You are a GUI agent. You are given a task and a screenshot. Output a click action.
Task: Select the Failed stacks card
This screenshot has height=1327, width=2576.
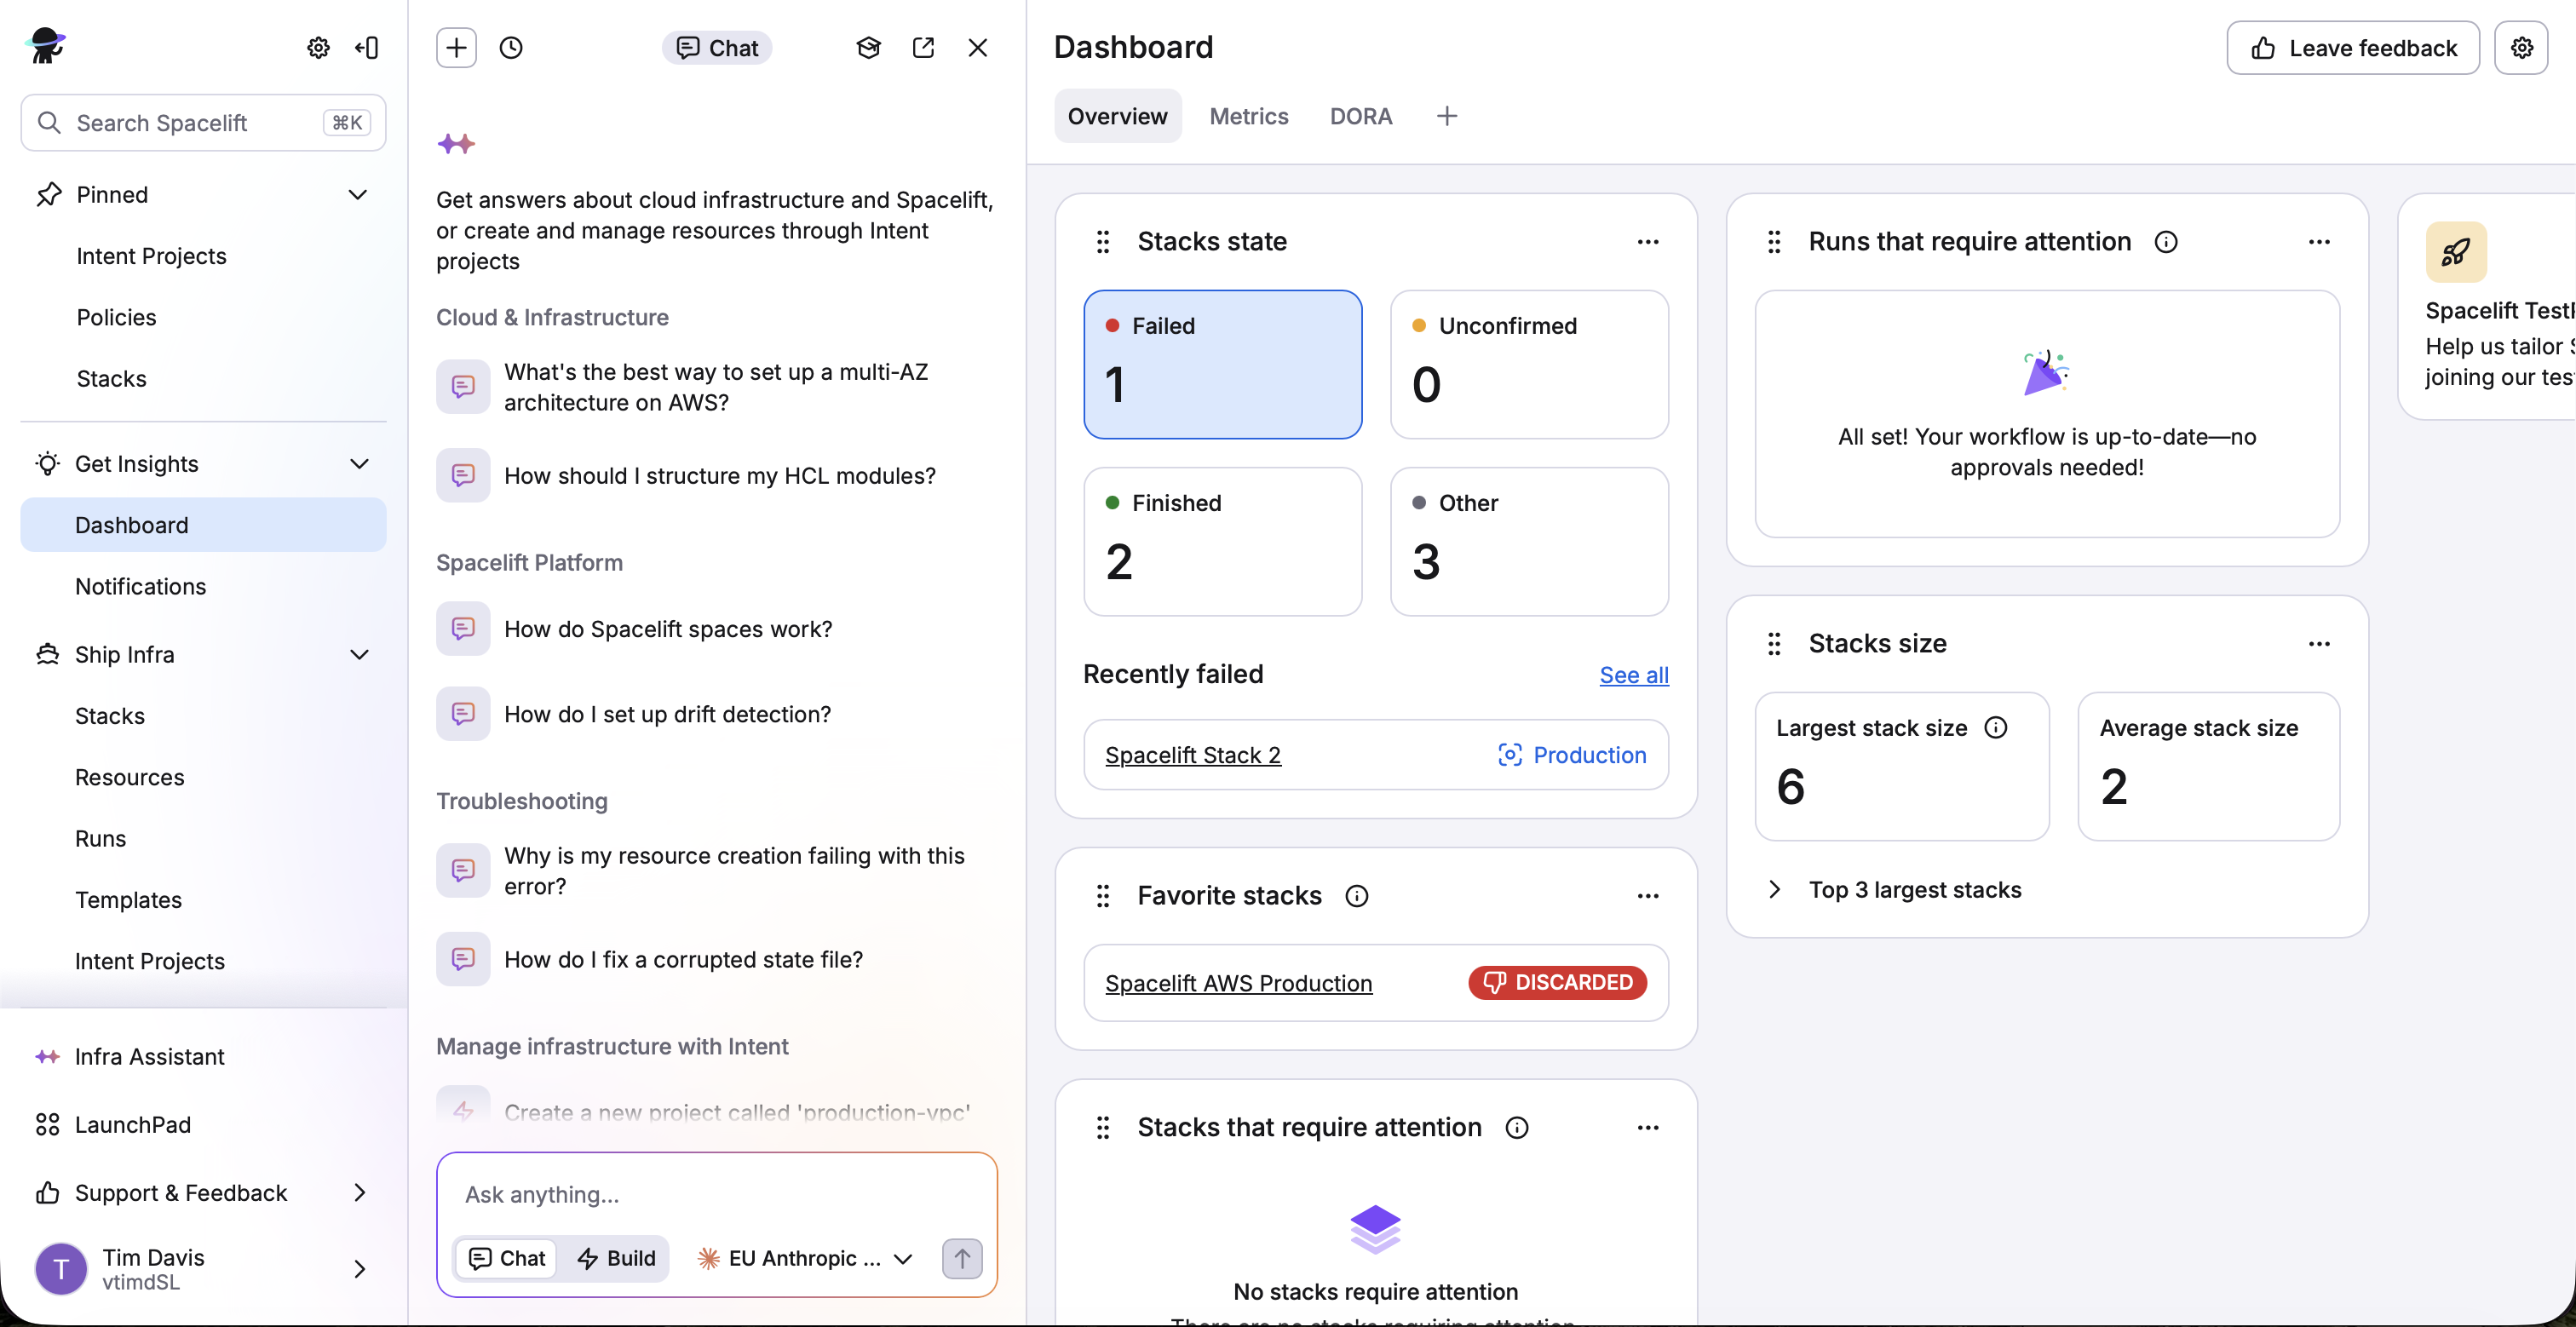pos(1222,365)
